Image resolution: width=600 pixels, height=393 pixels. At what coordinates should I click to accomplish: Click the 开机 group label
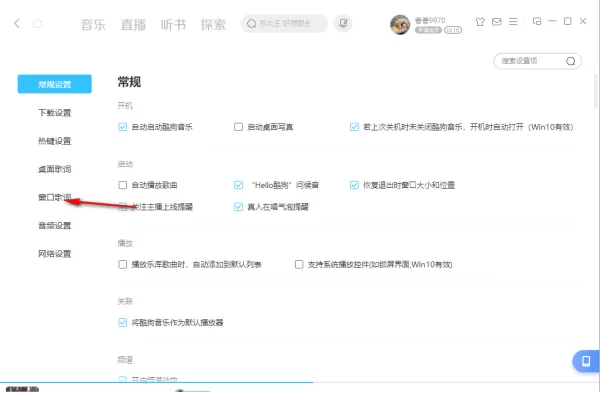(x=125, y=106)
